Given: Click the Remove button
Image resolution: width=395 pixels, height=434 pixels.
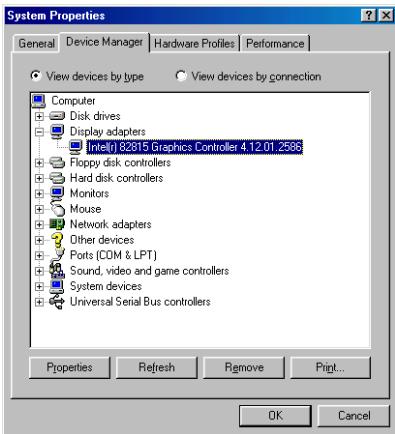Looking at the screenshot, I should (244, 367).
